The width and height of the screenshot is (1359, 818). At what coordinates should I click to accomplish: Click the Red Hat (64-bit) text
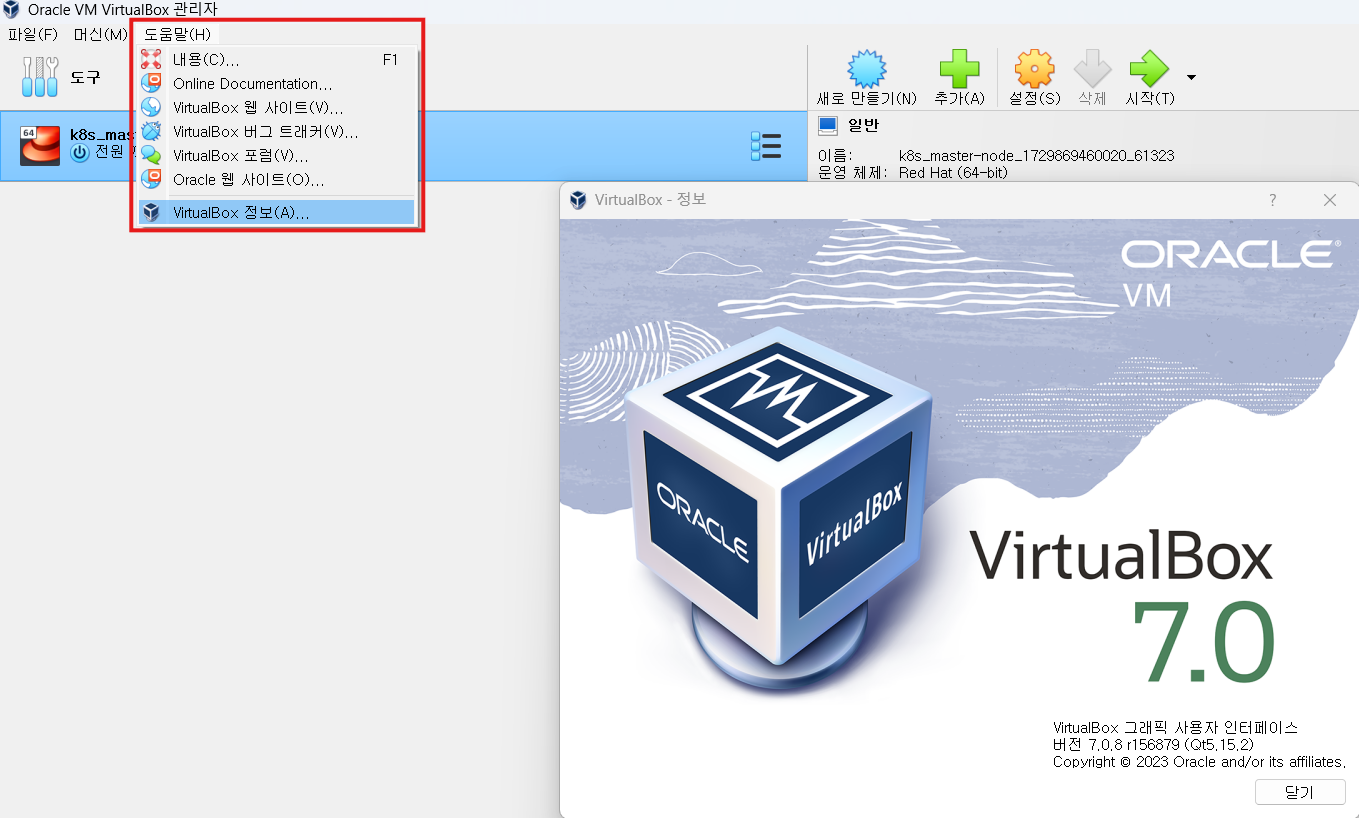click(x=953, y=172)
